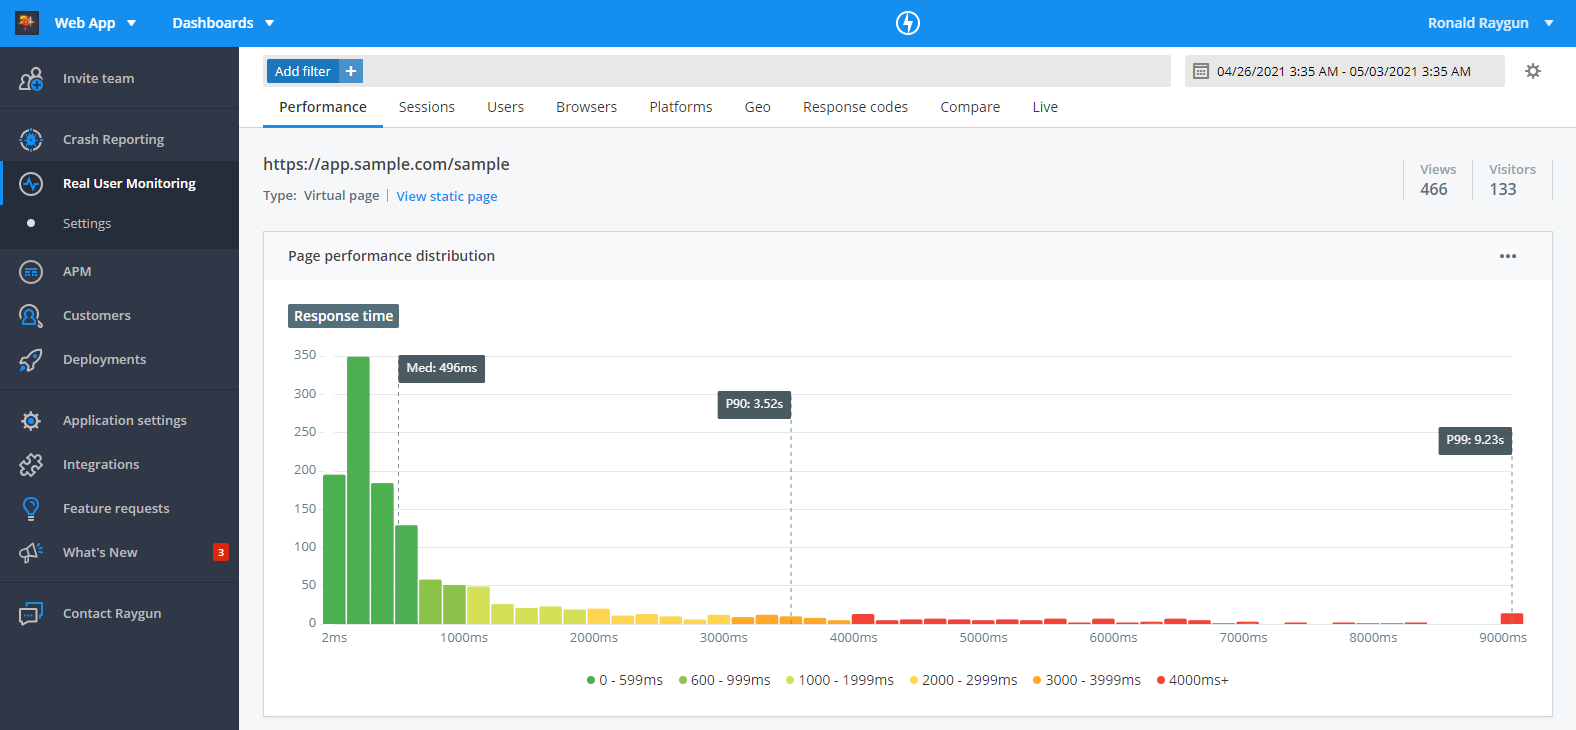1576x730 pixels.
Task: Click the red bar at 9000ms
Action: pyautogui.click(x=1511, y=618)
